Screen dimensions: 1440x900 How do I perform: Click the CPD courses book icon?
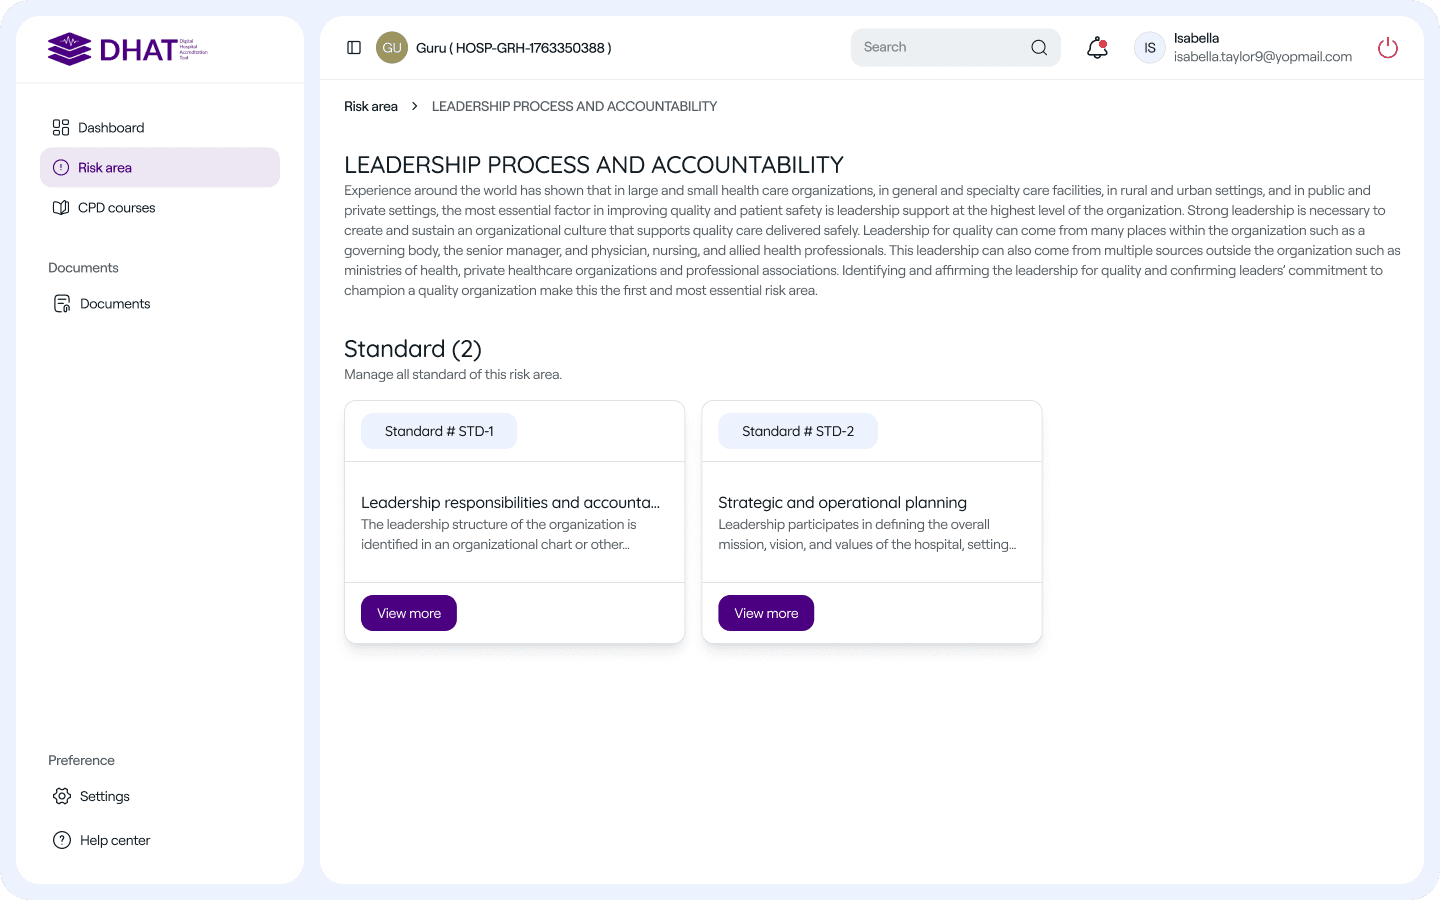61,208
